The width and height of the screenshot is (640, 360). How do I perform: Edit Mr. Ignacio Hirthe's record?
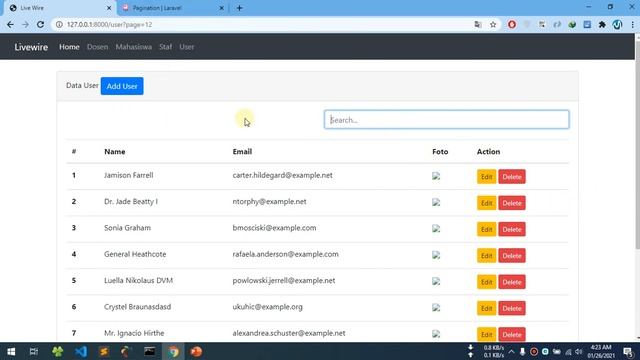coord(487,334)
